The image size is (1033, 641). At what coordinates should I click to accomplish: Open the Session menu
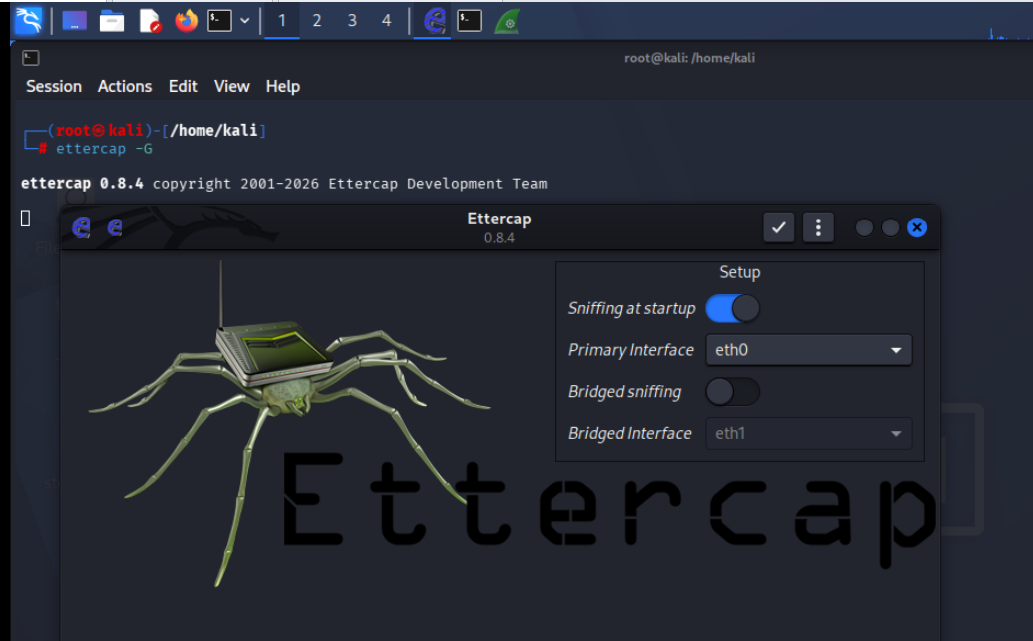pos(54,86)
